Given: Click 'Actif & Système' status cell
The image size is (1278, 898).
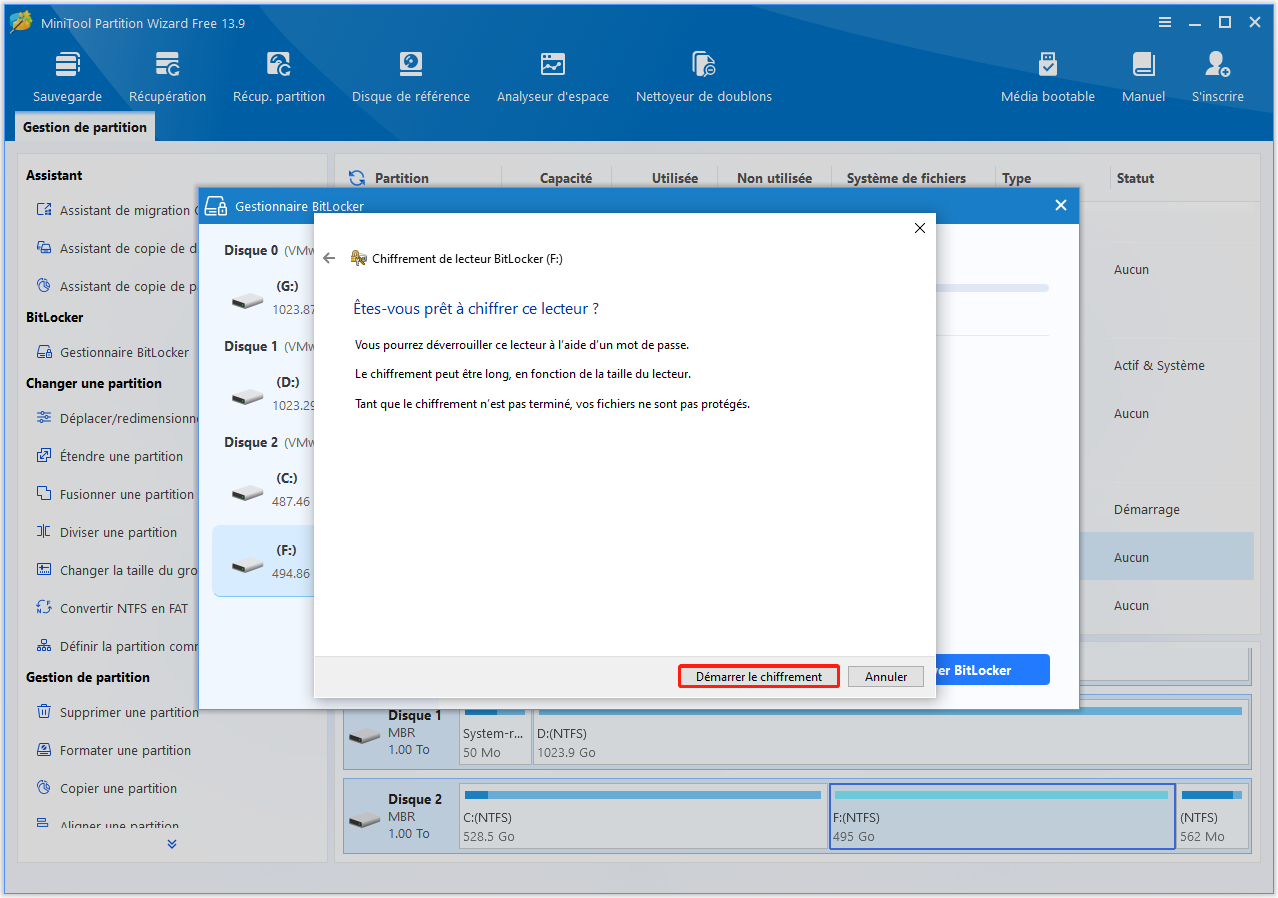Looking at the screenshot, I should click(1159, 365).
